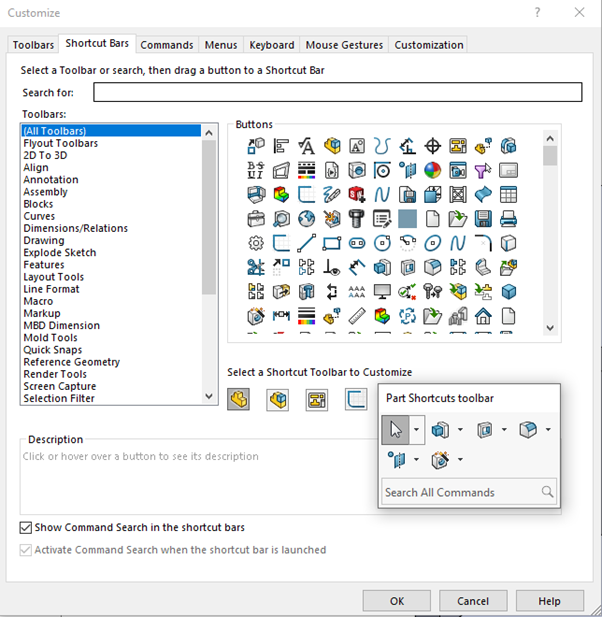Image resolution: width=602 pixels, height=617 pixels.
Task: Click the Save floppy disk icon in Buttons
Action: [x=483, y=218]
